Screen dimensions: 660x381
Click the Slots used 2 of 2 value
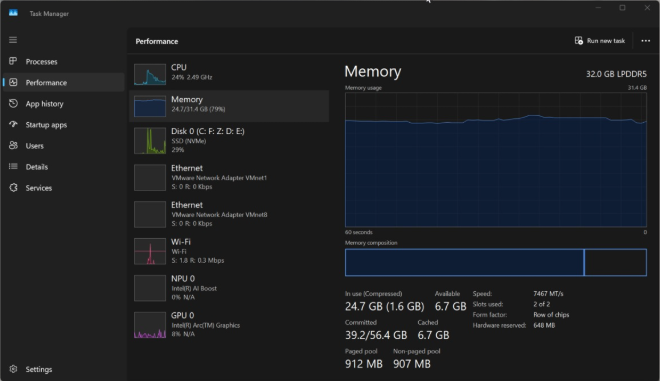pos(541,304)
